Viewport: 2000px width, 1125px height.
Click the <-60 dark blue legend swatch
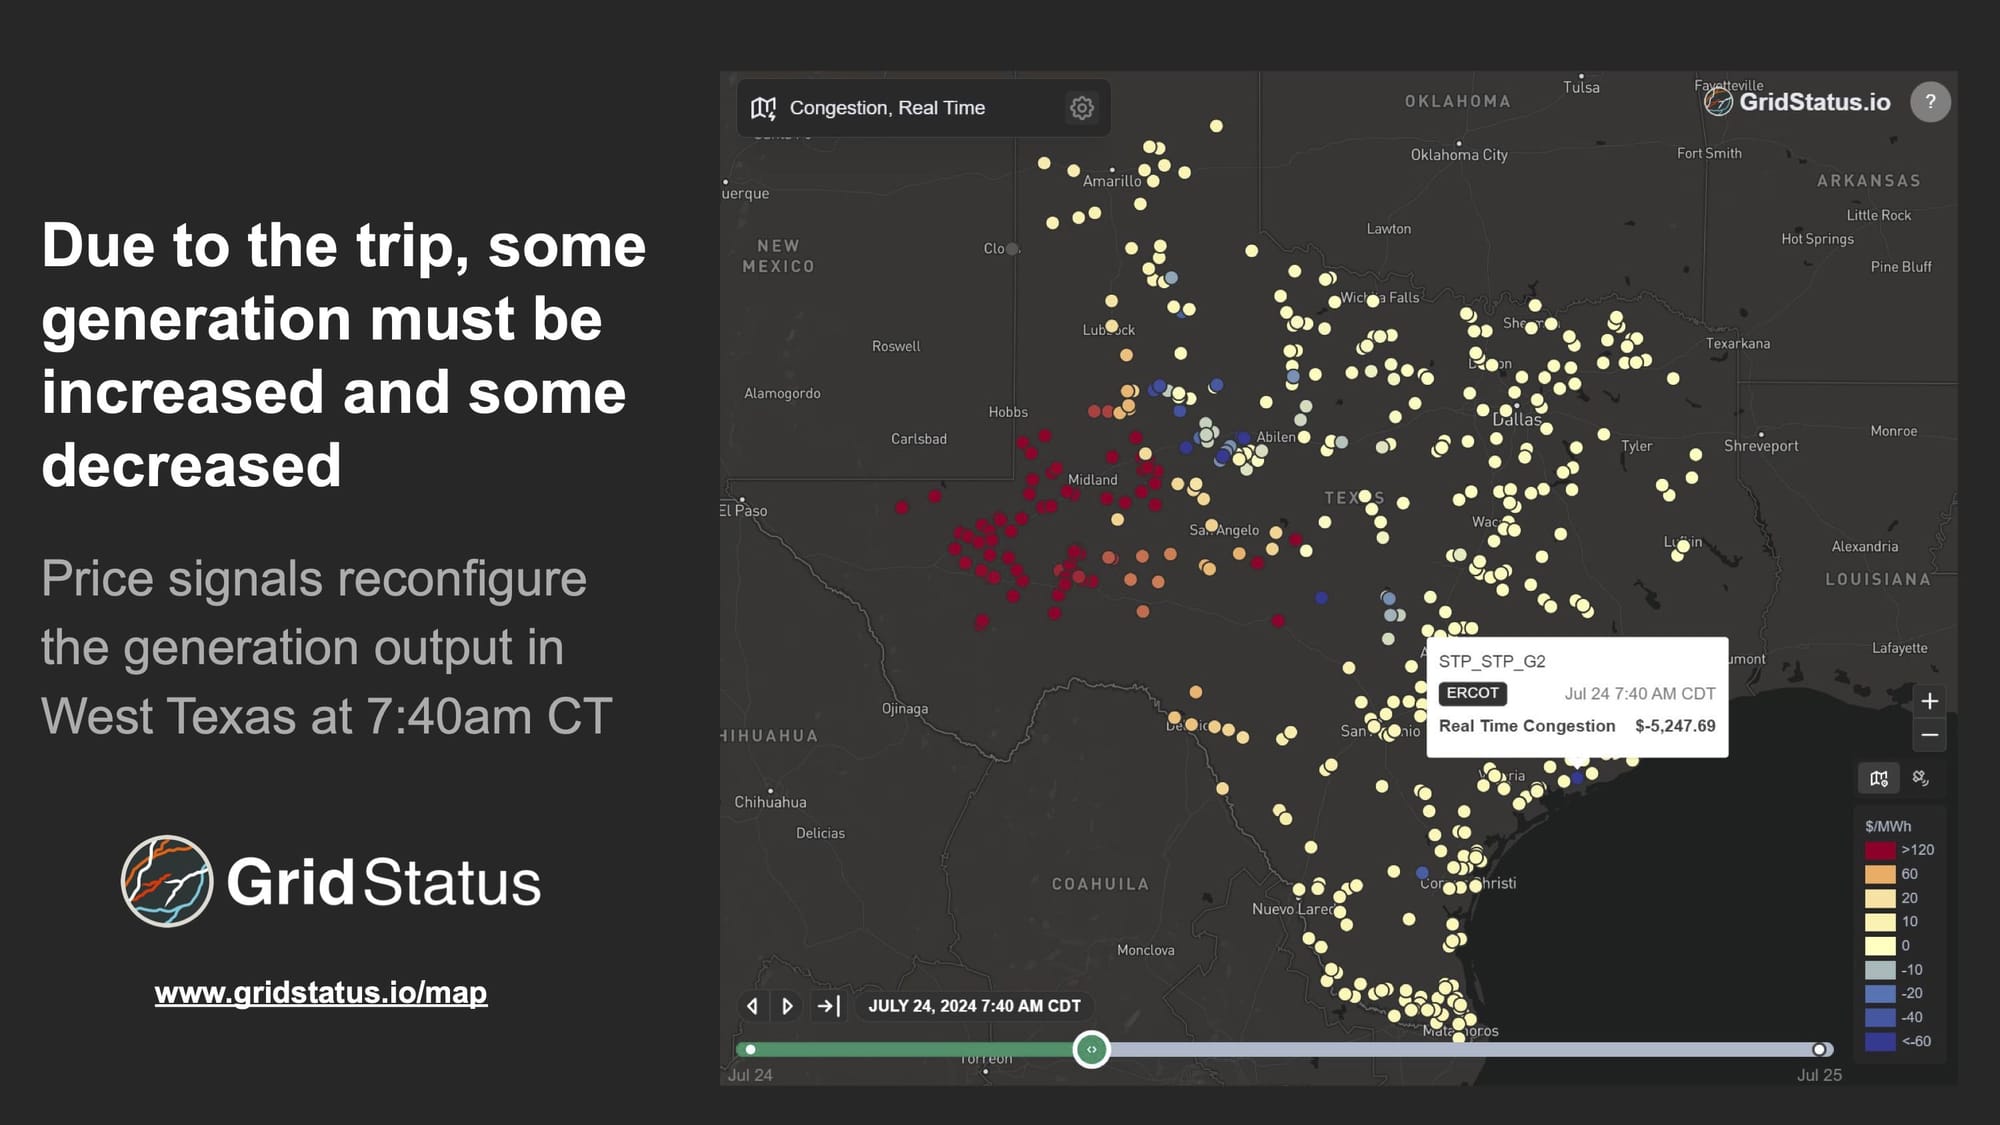1880,1041
